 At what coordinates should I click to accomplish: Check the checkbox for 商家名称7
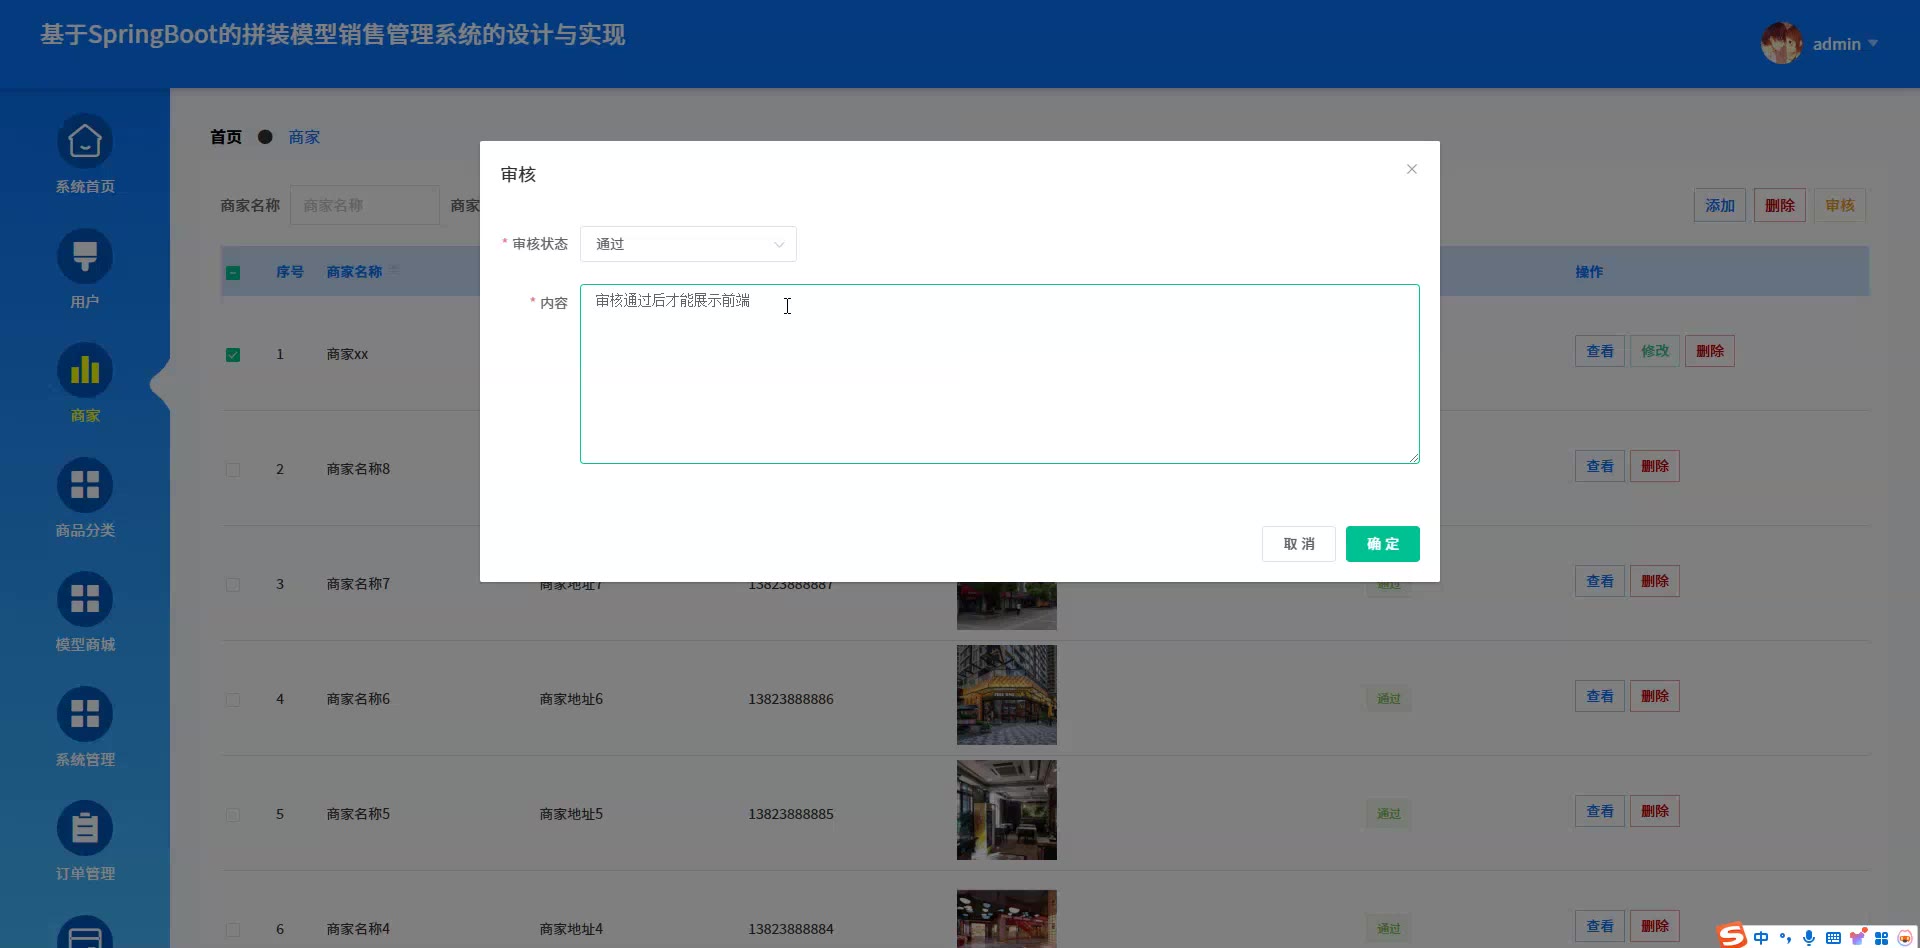(x=233, y=584)
